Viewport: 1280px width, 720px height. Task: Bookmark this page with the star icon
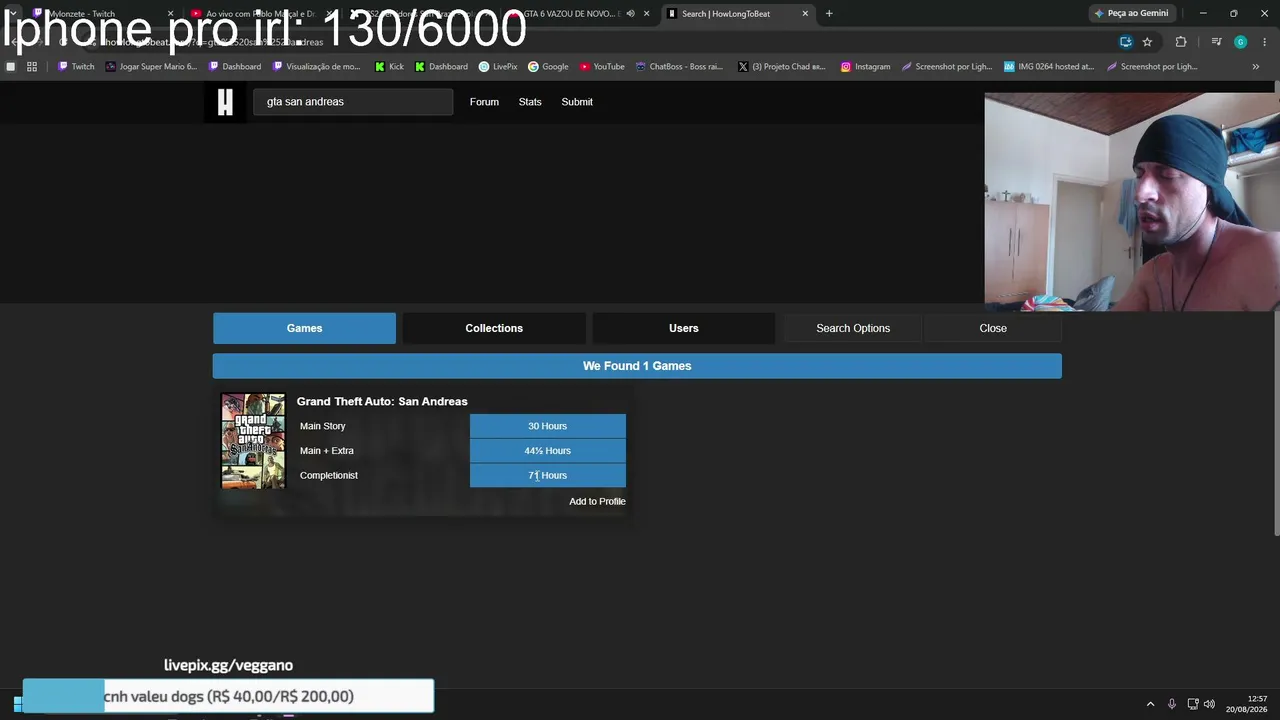(1147, 42)
